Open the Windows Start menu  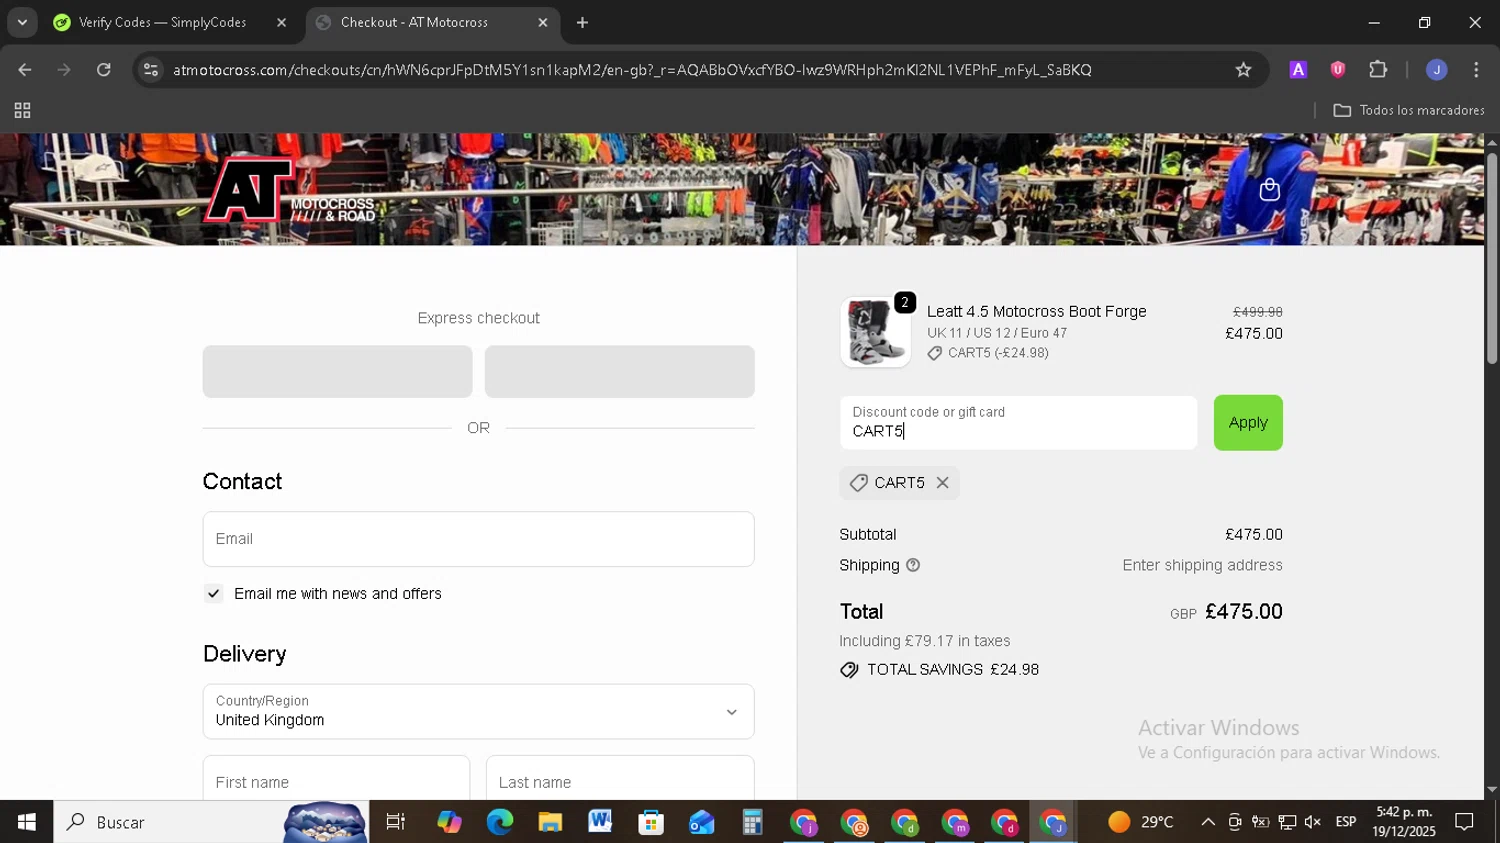tap(27, 822)
